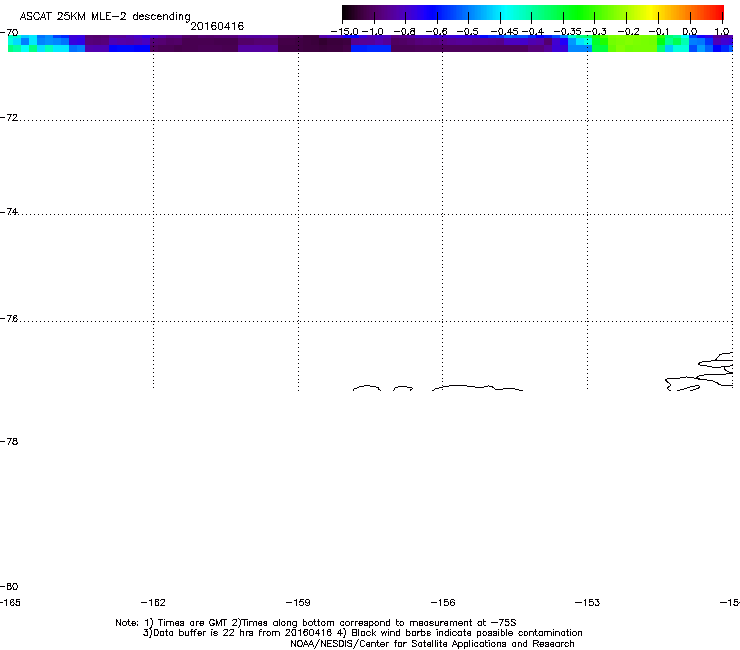
Task: Pick the yellow segment of the color bar
Action: [652, 12]
